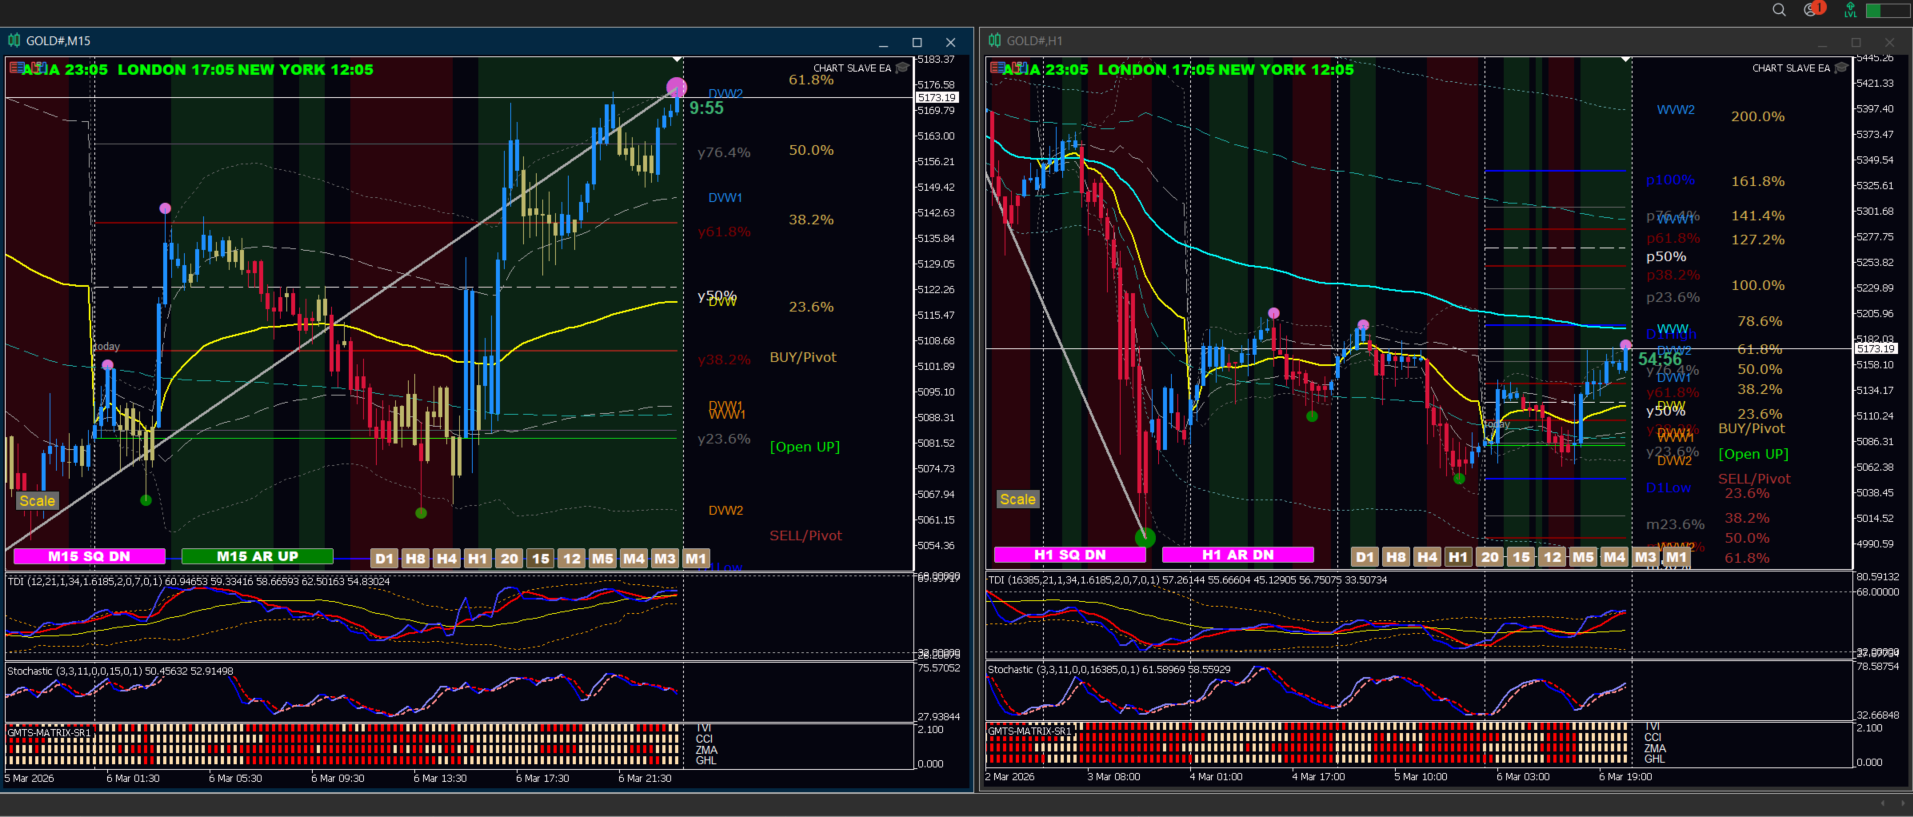Click the chart icon beside the GOLD#,M15 title

(x=14, y=41)
